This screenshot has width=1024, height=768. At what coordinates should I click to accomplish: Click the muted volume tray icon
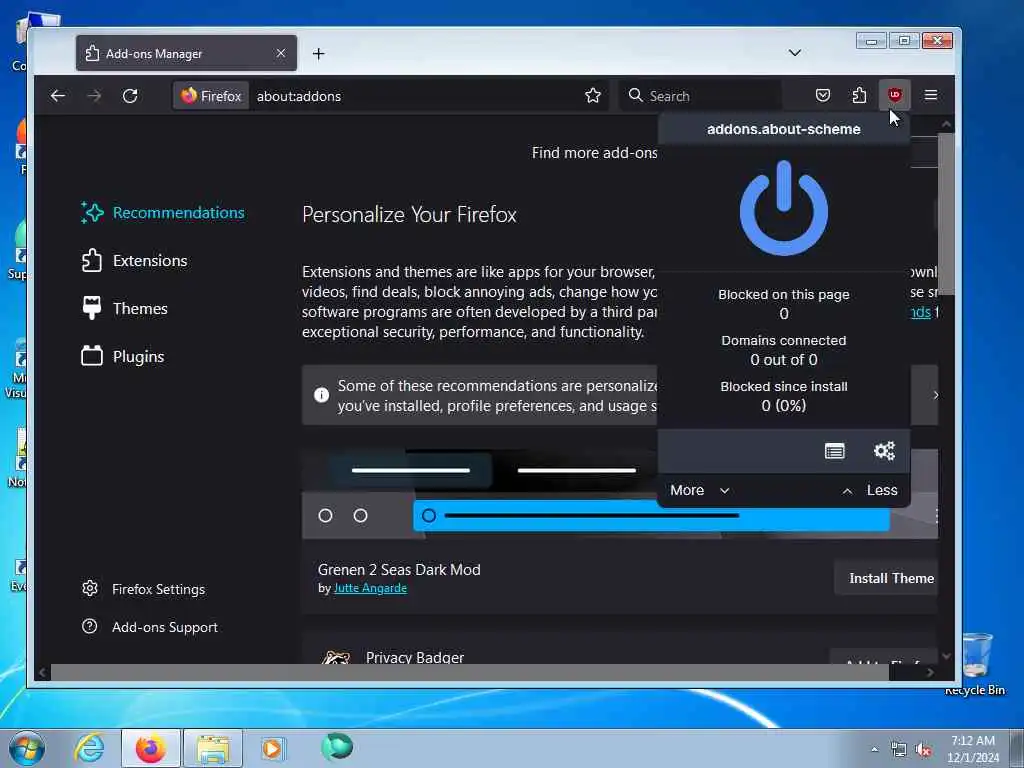point(923,750)
